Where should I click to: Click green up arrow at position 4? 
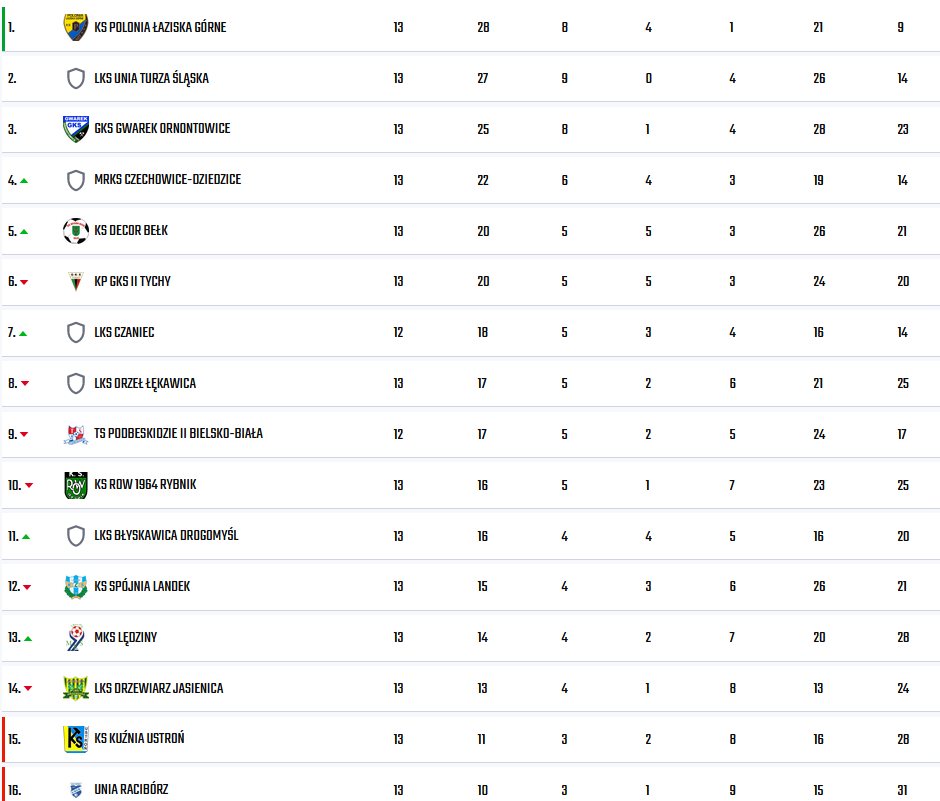[x=24, y=180]
